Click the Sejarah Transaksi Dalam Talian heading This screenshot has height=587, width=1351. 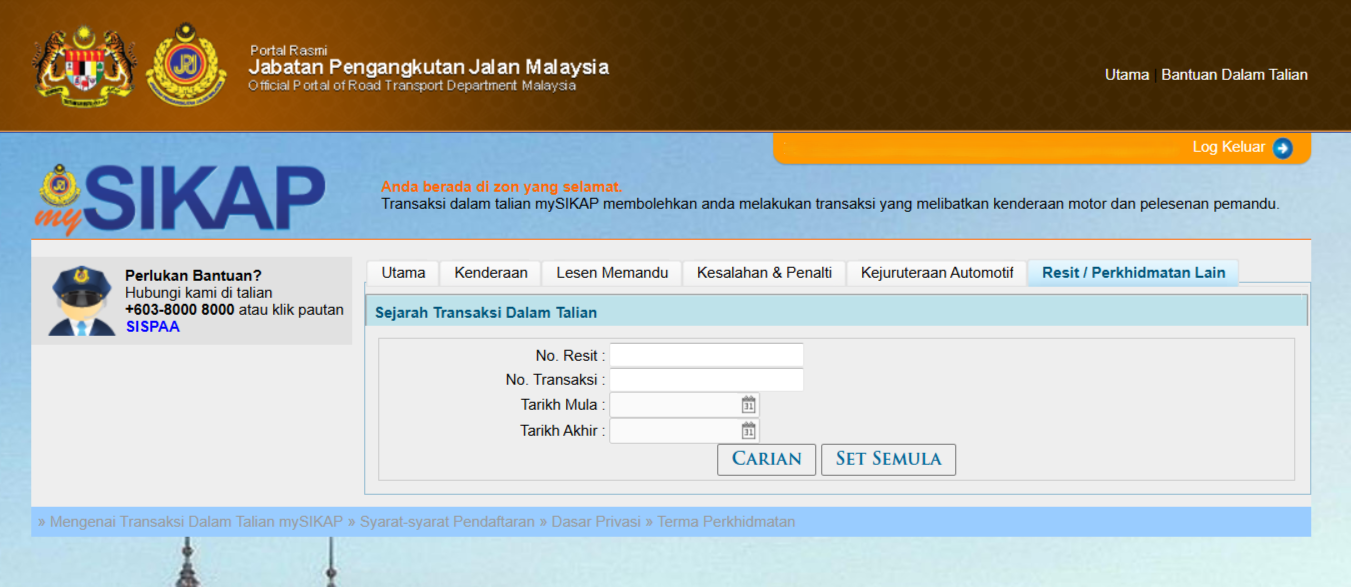pyautogui.click(x=486, y=313)
